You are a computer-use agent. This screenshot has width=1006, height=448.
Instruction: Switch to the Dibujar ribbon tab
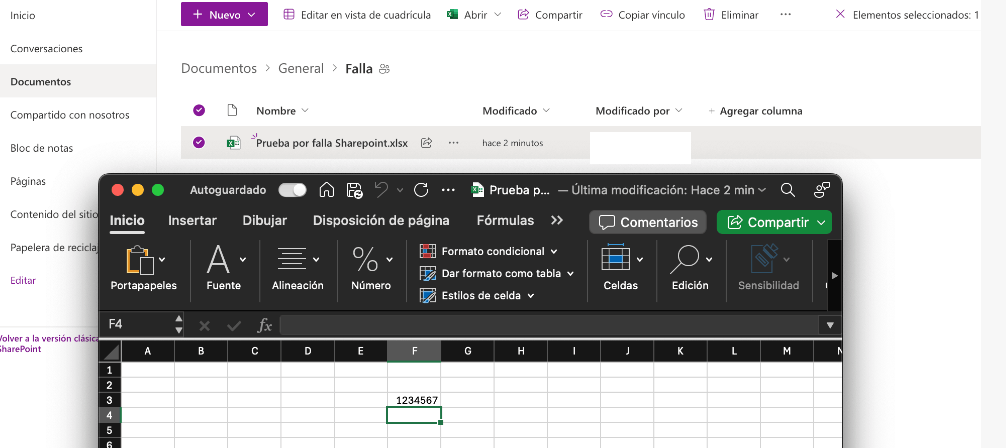point(264,221)
